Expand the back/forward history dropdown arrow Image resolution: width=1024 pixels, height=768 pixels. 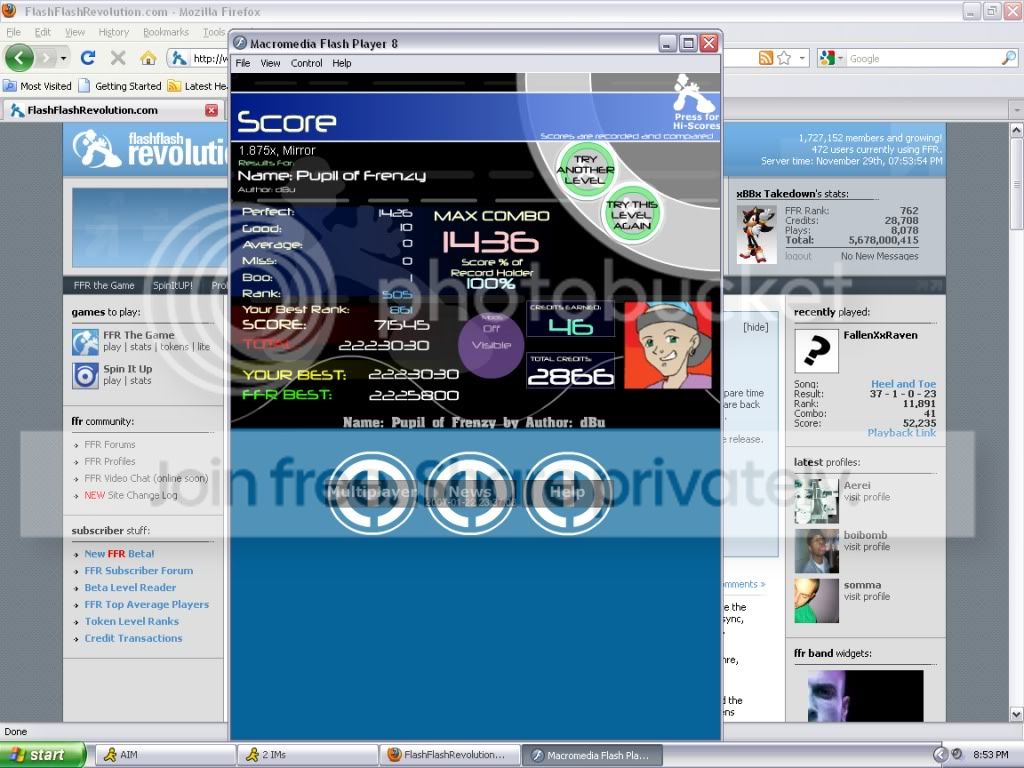click(63, 58)
